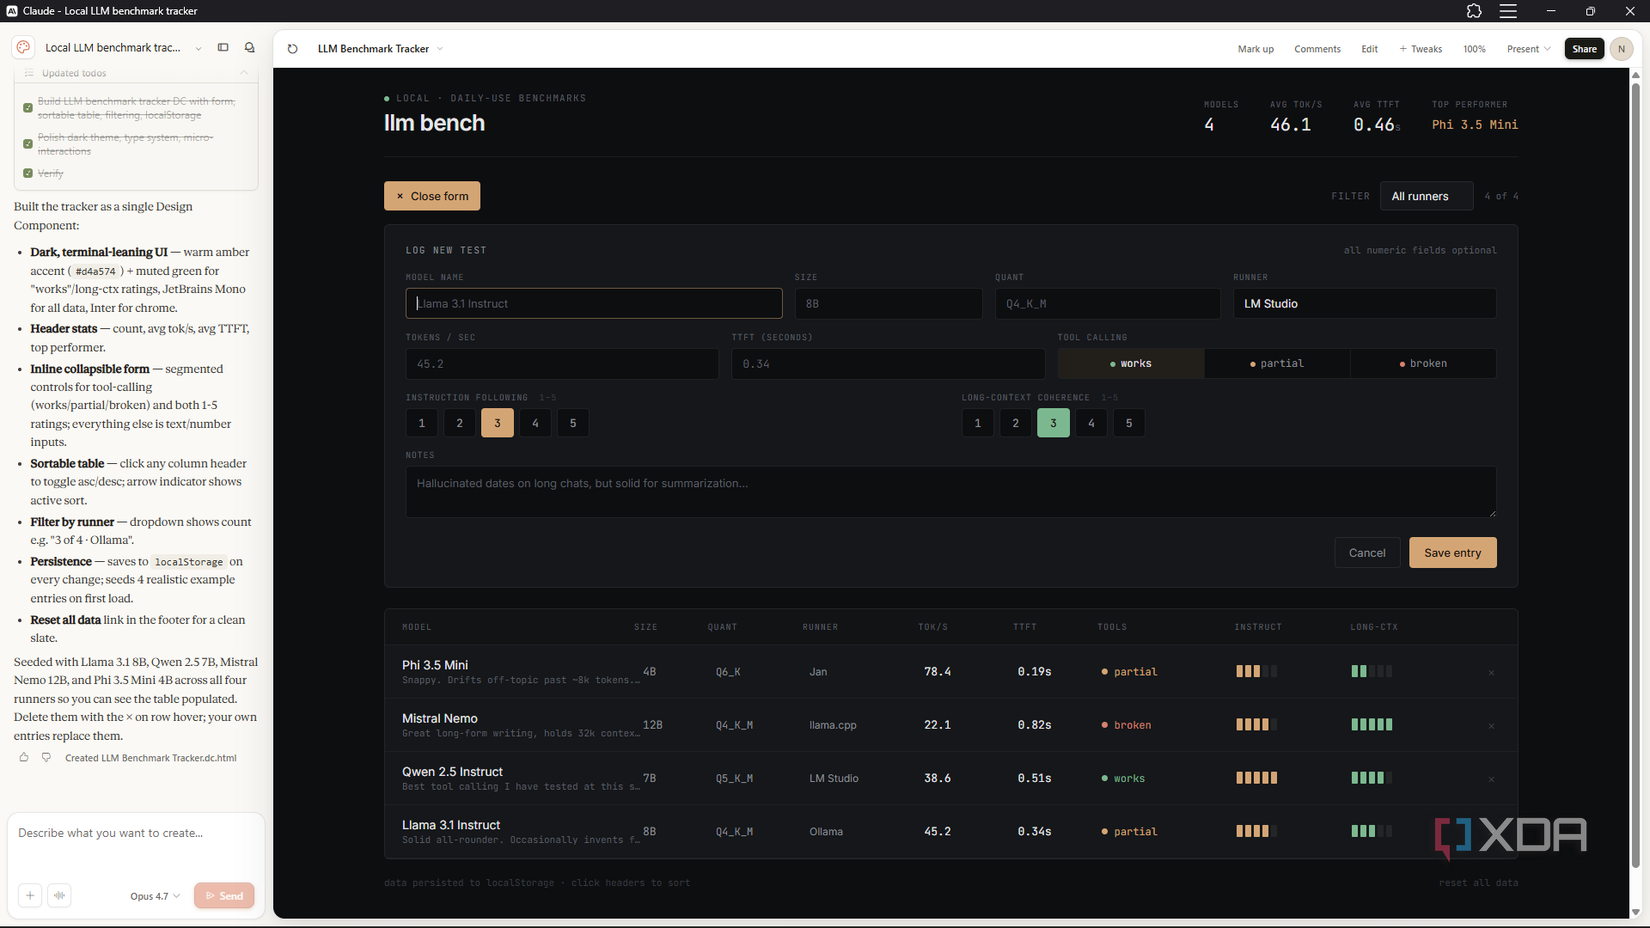Click the plus attach icon in chat box
This screenshot has width=1650, height=928.
(x=30, y=895)
